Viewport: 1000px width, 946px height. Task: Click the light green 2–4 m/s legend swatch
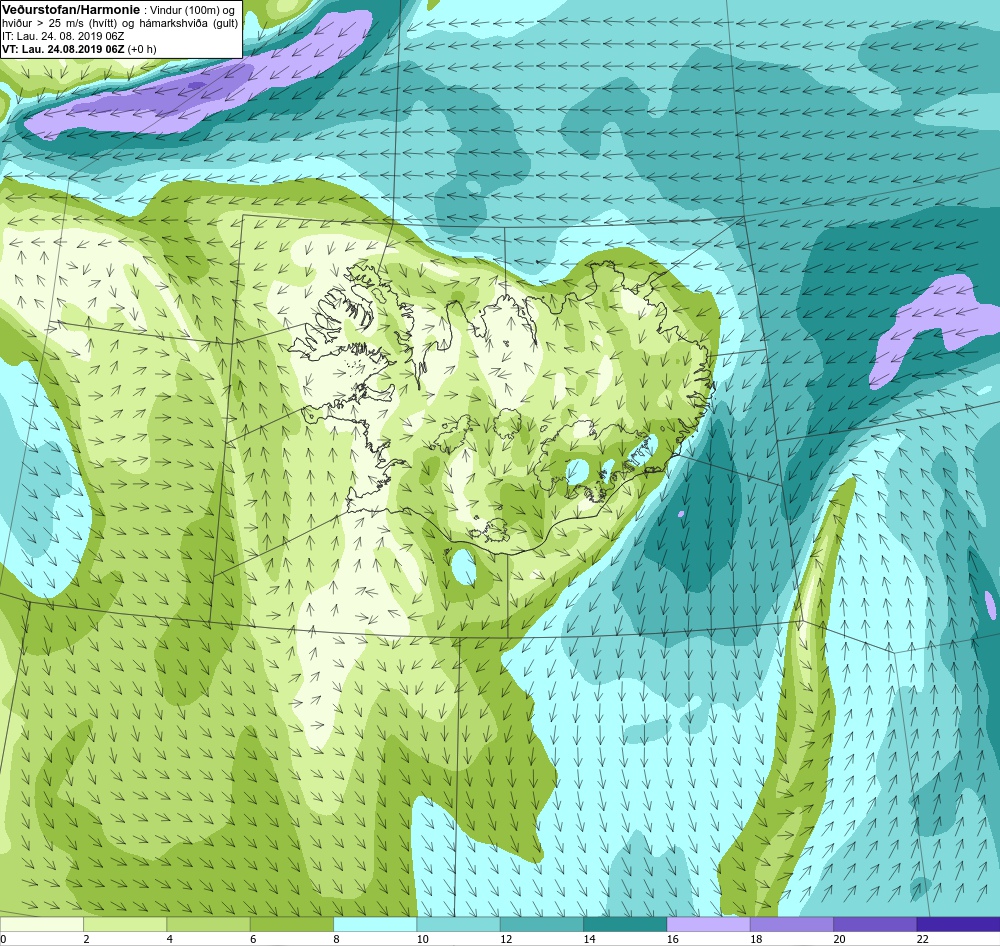pos(125,924)
